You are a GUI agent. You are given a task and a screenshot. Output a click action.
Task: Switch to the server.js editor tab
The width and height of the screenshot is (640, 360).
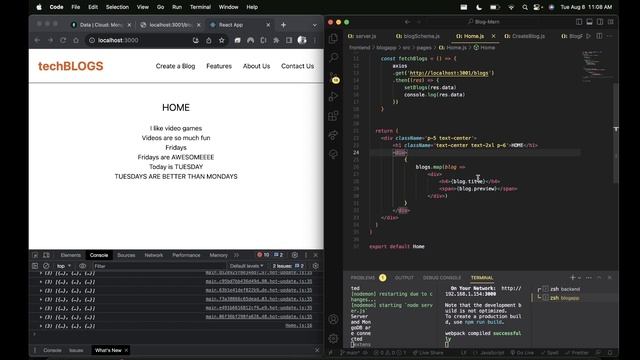point(362,36)
